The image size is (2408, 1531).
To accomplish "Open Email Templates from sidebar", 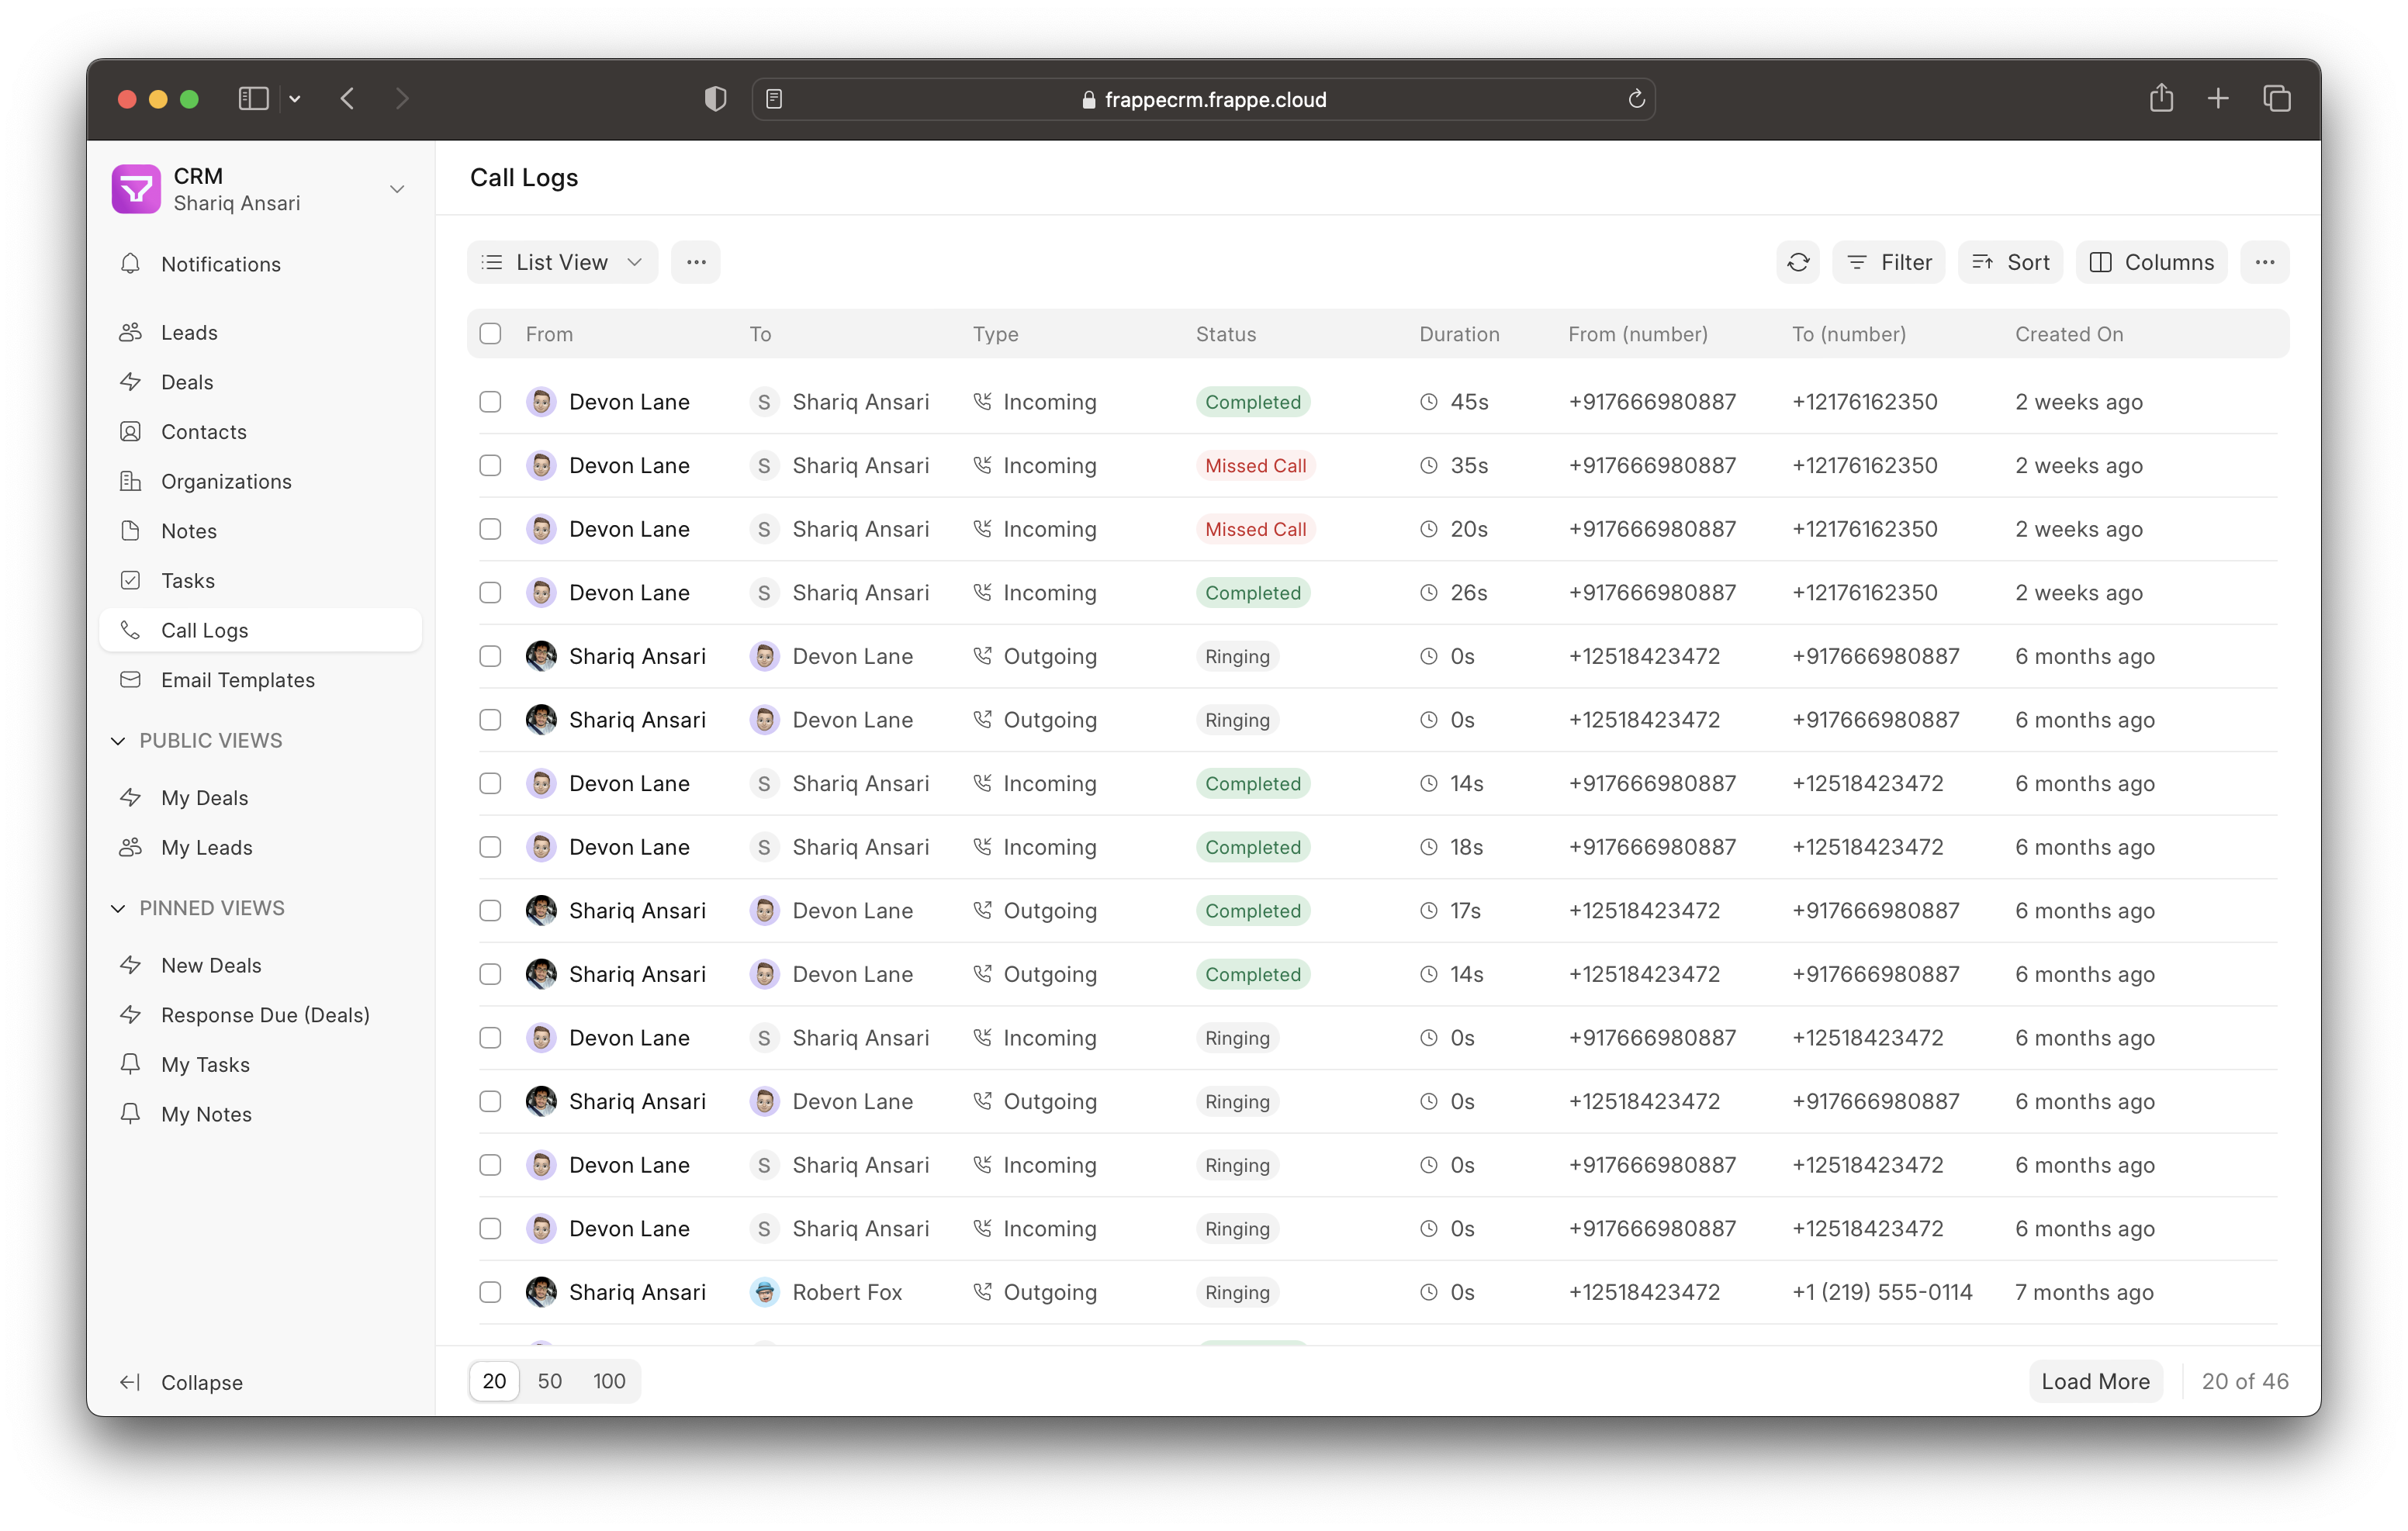I will pos(237,680).
